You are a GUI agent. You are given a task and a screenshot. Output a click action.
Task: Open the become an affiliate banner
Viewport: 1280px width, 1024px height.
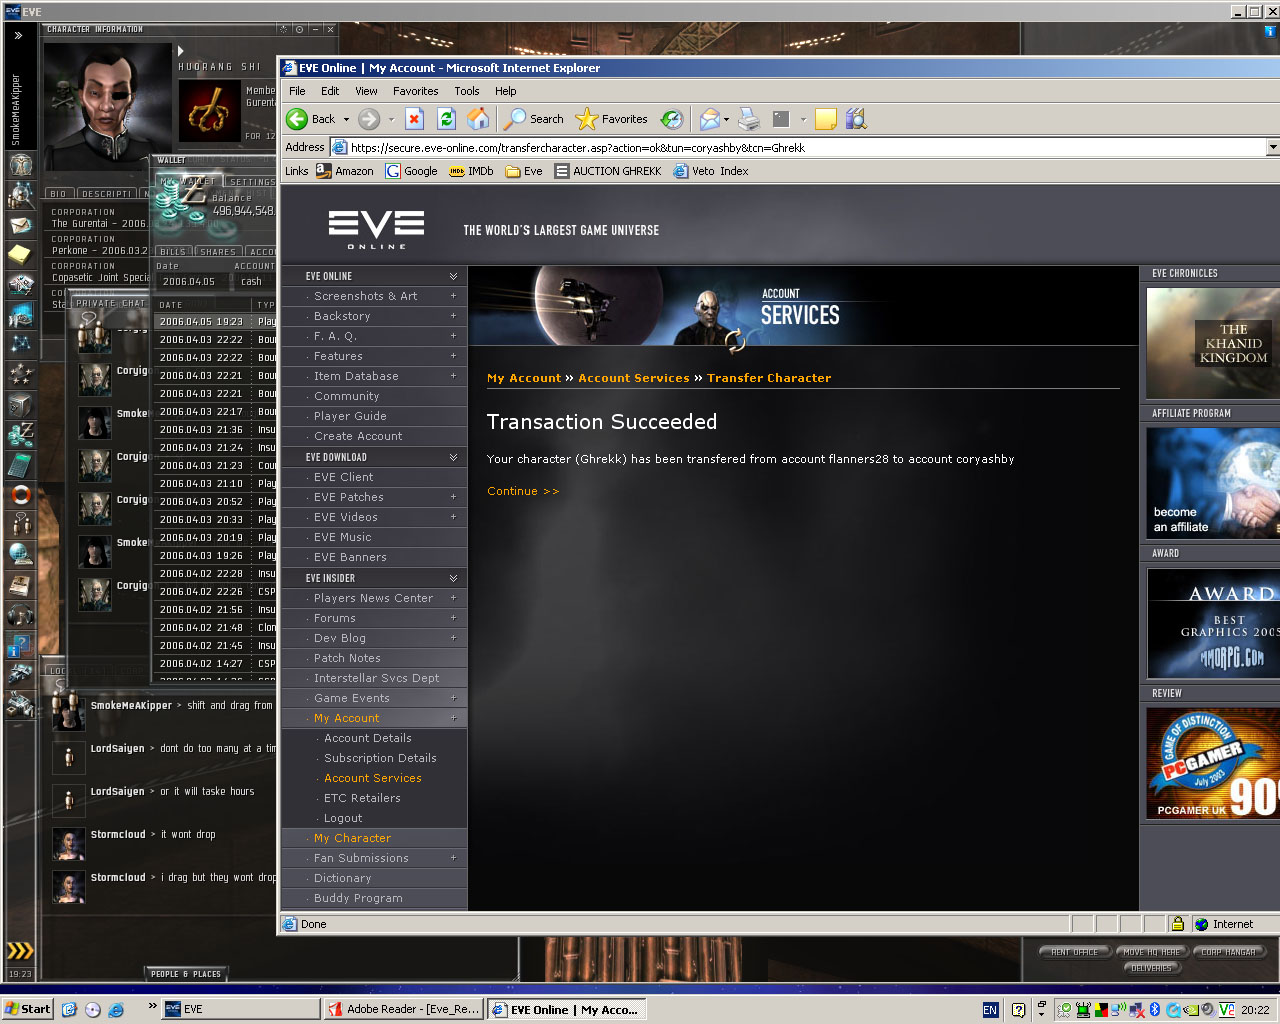(1213, 483)
